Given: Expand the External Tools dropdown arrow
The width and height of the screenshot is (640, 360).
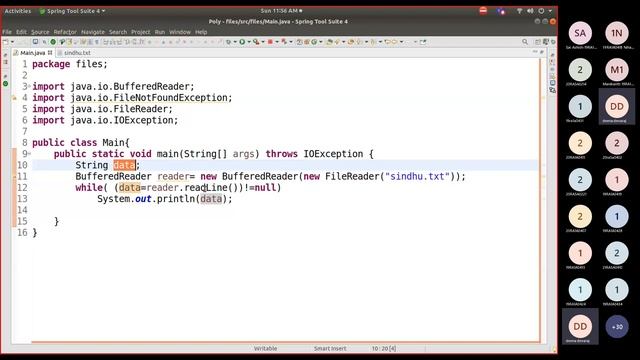Looking at the screenshot, I should pos(263,42).
